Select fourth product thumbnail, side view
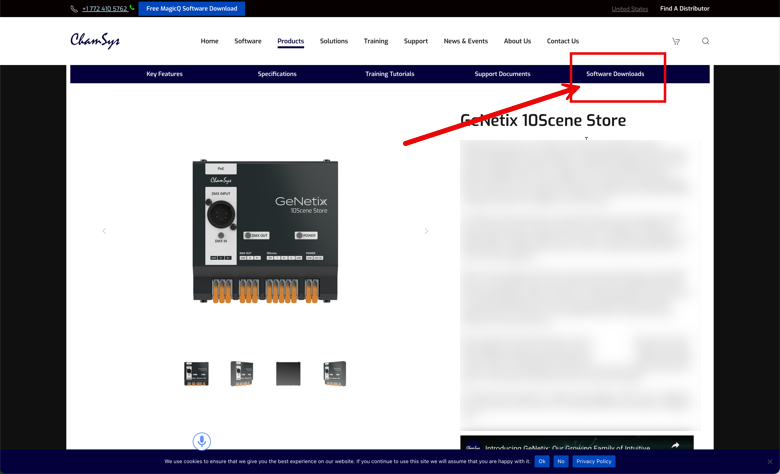This screenshot has width=780, height=474. (x=334, y=374)
